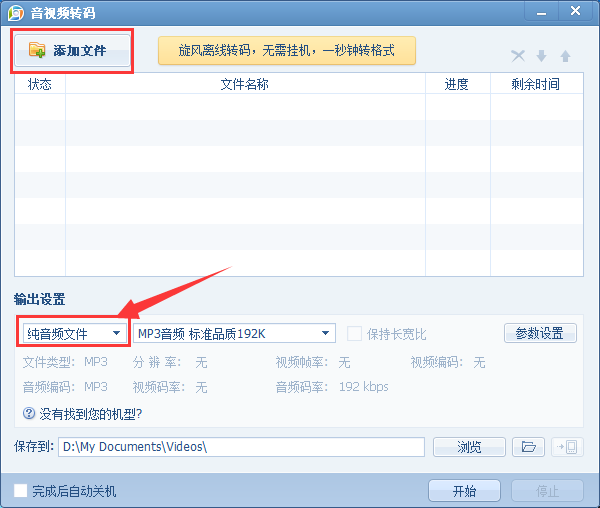Screen dimensions: 600x508
Task: Minimize the 音视频转码 window
Action: 541,12
